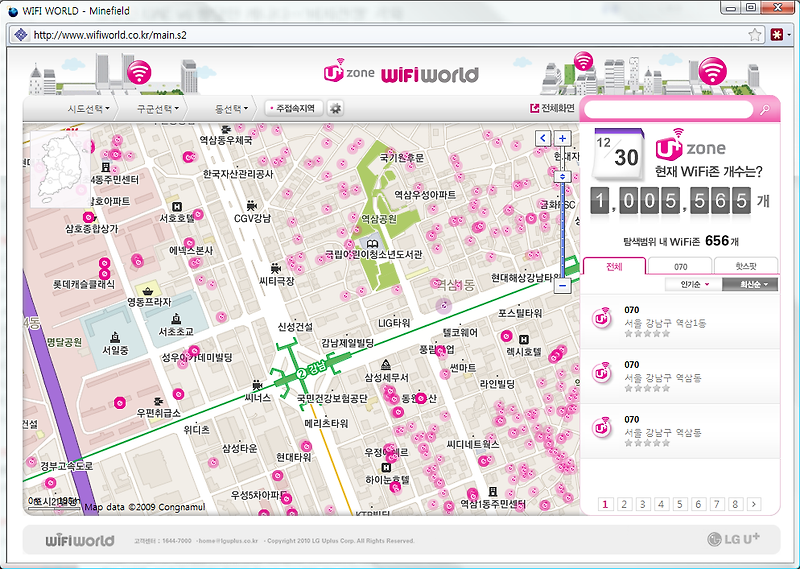Viewport: 800px width, 569px height.
Task: Select the 070 tab
Action: [x=680, y=267]
